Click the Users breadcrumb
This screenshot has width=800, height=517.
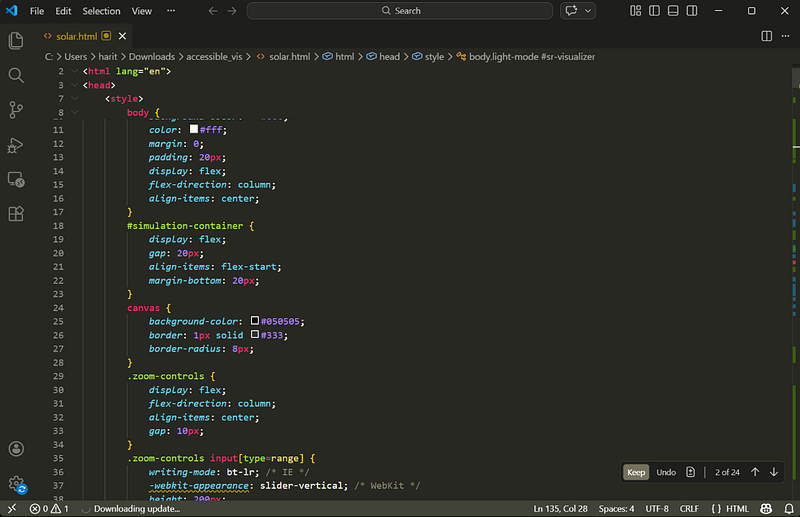(x=76, y=57)
